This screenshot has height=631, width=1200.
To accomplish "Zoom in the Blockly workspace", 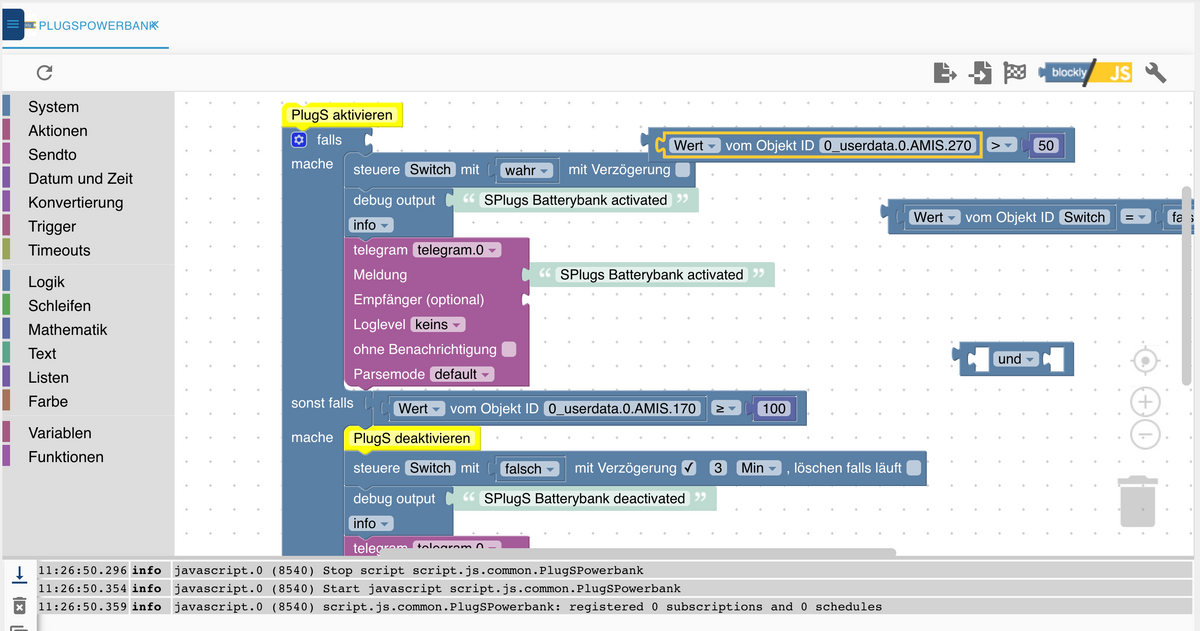I will point(1145,402).
